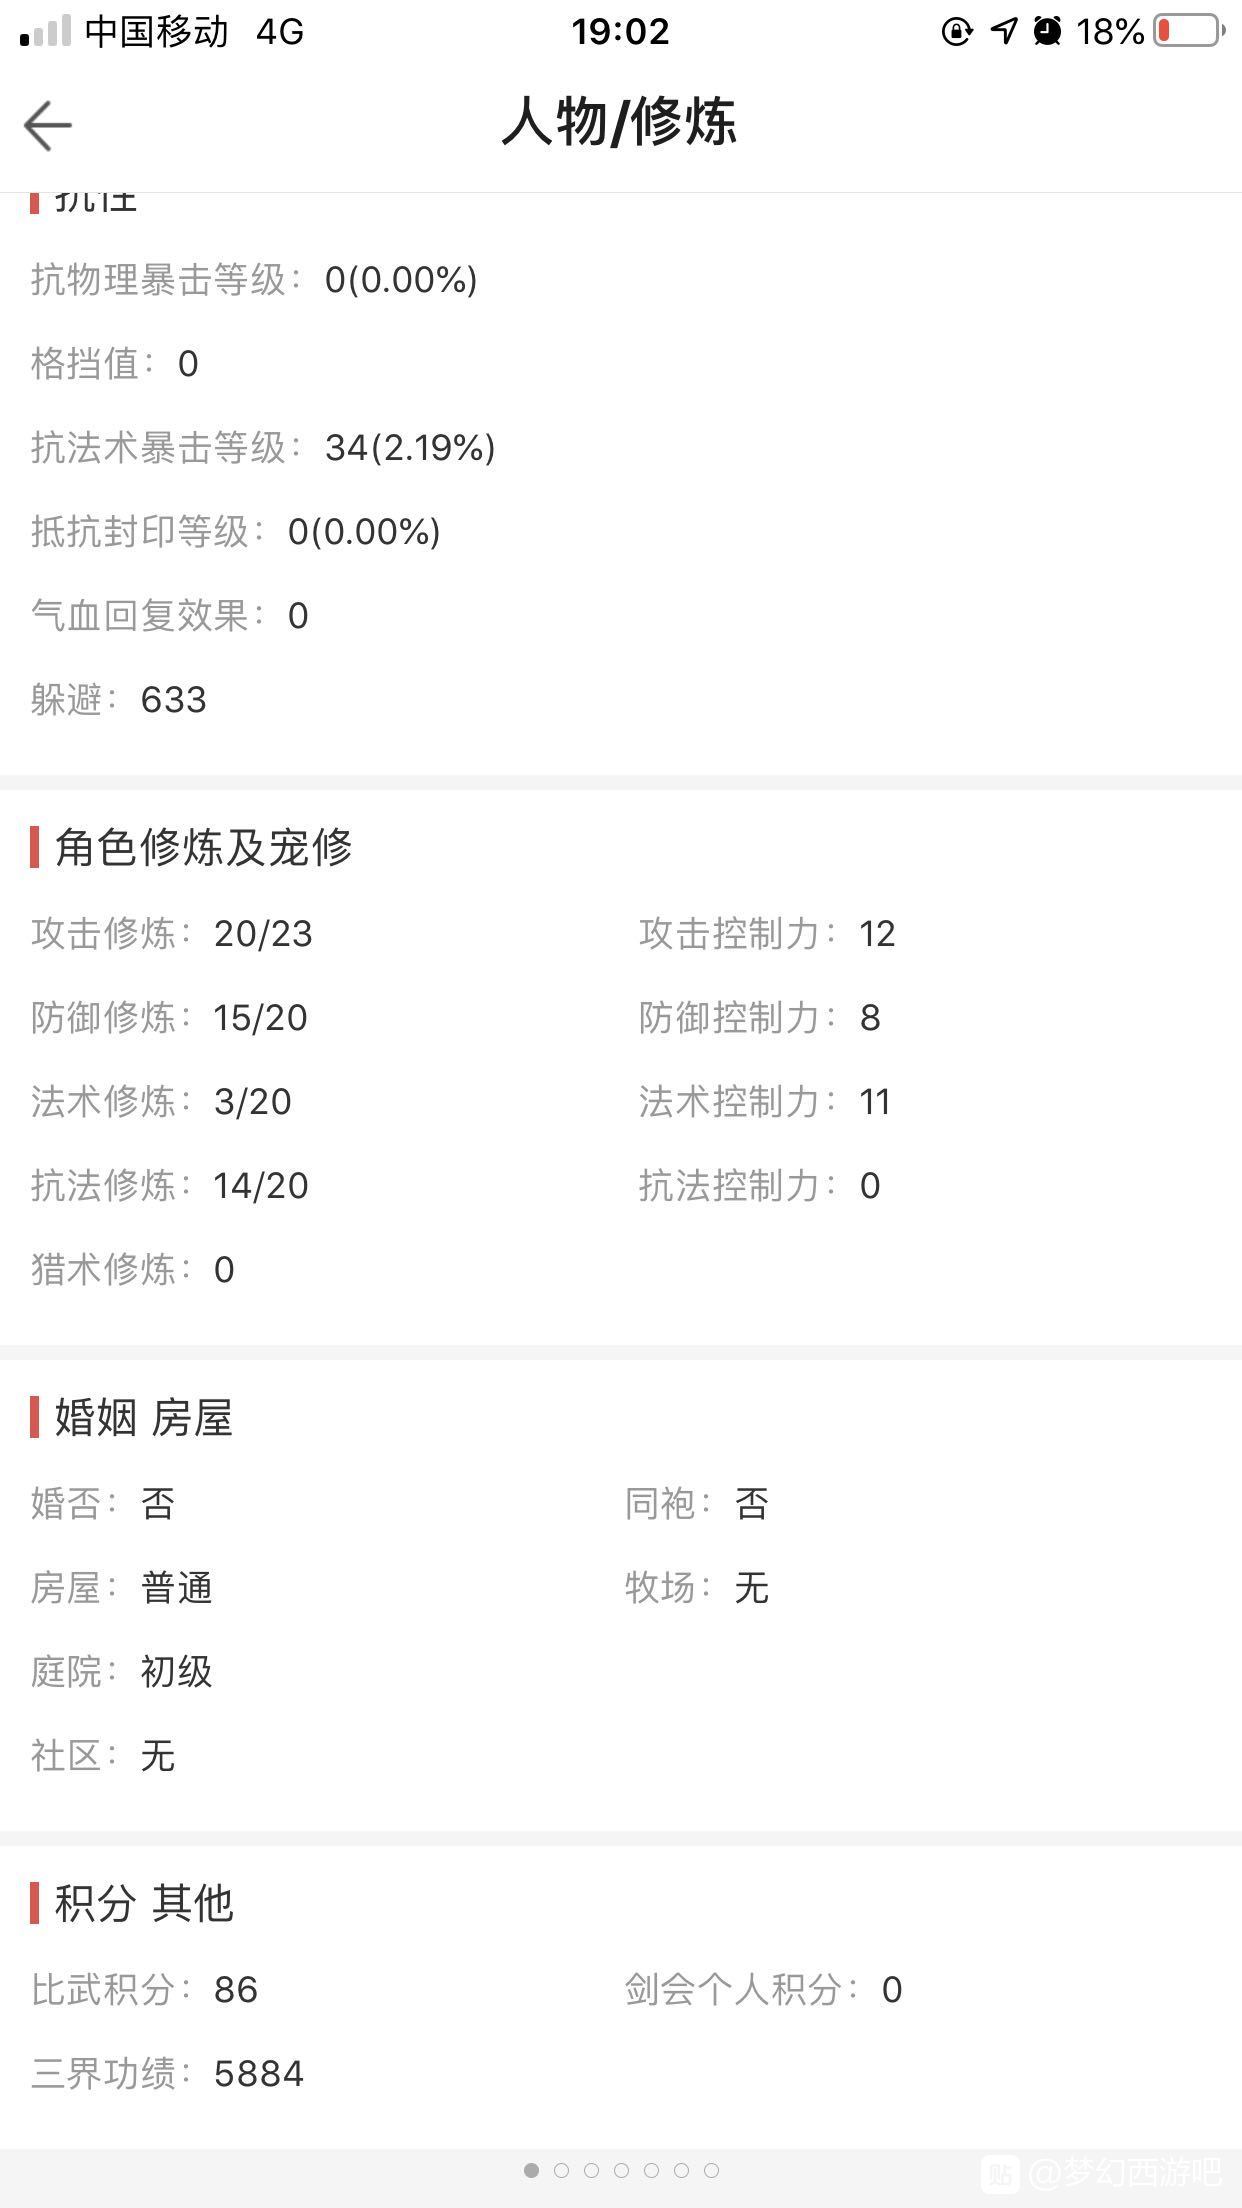Select the last page indicator dot

click(x=711, y=2170)
